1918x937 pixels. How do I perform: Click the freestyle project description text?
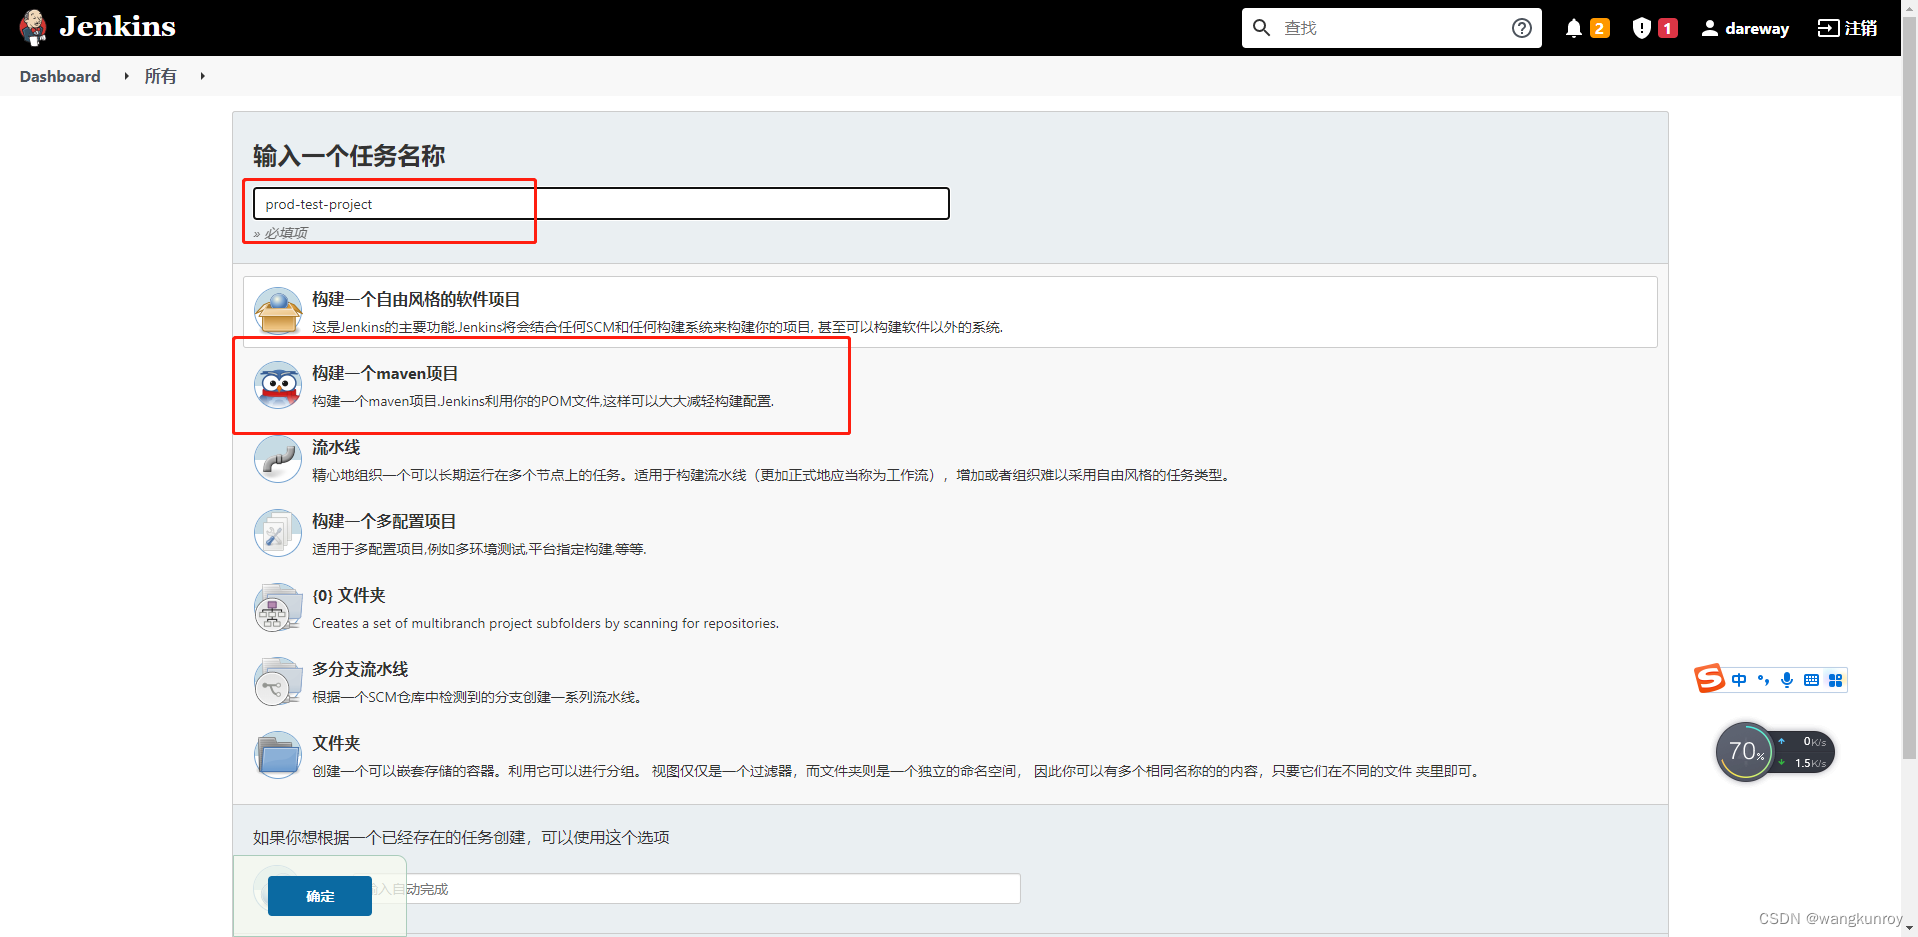coord(657,327)
